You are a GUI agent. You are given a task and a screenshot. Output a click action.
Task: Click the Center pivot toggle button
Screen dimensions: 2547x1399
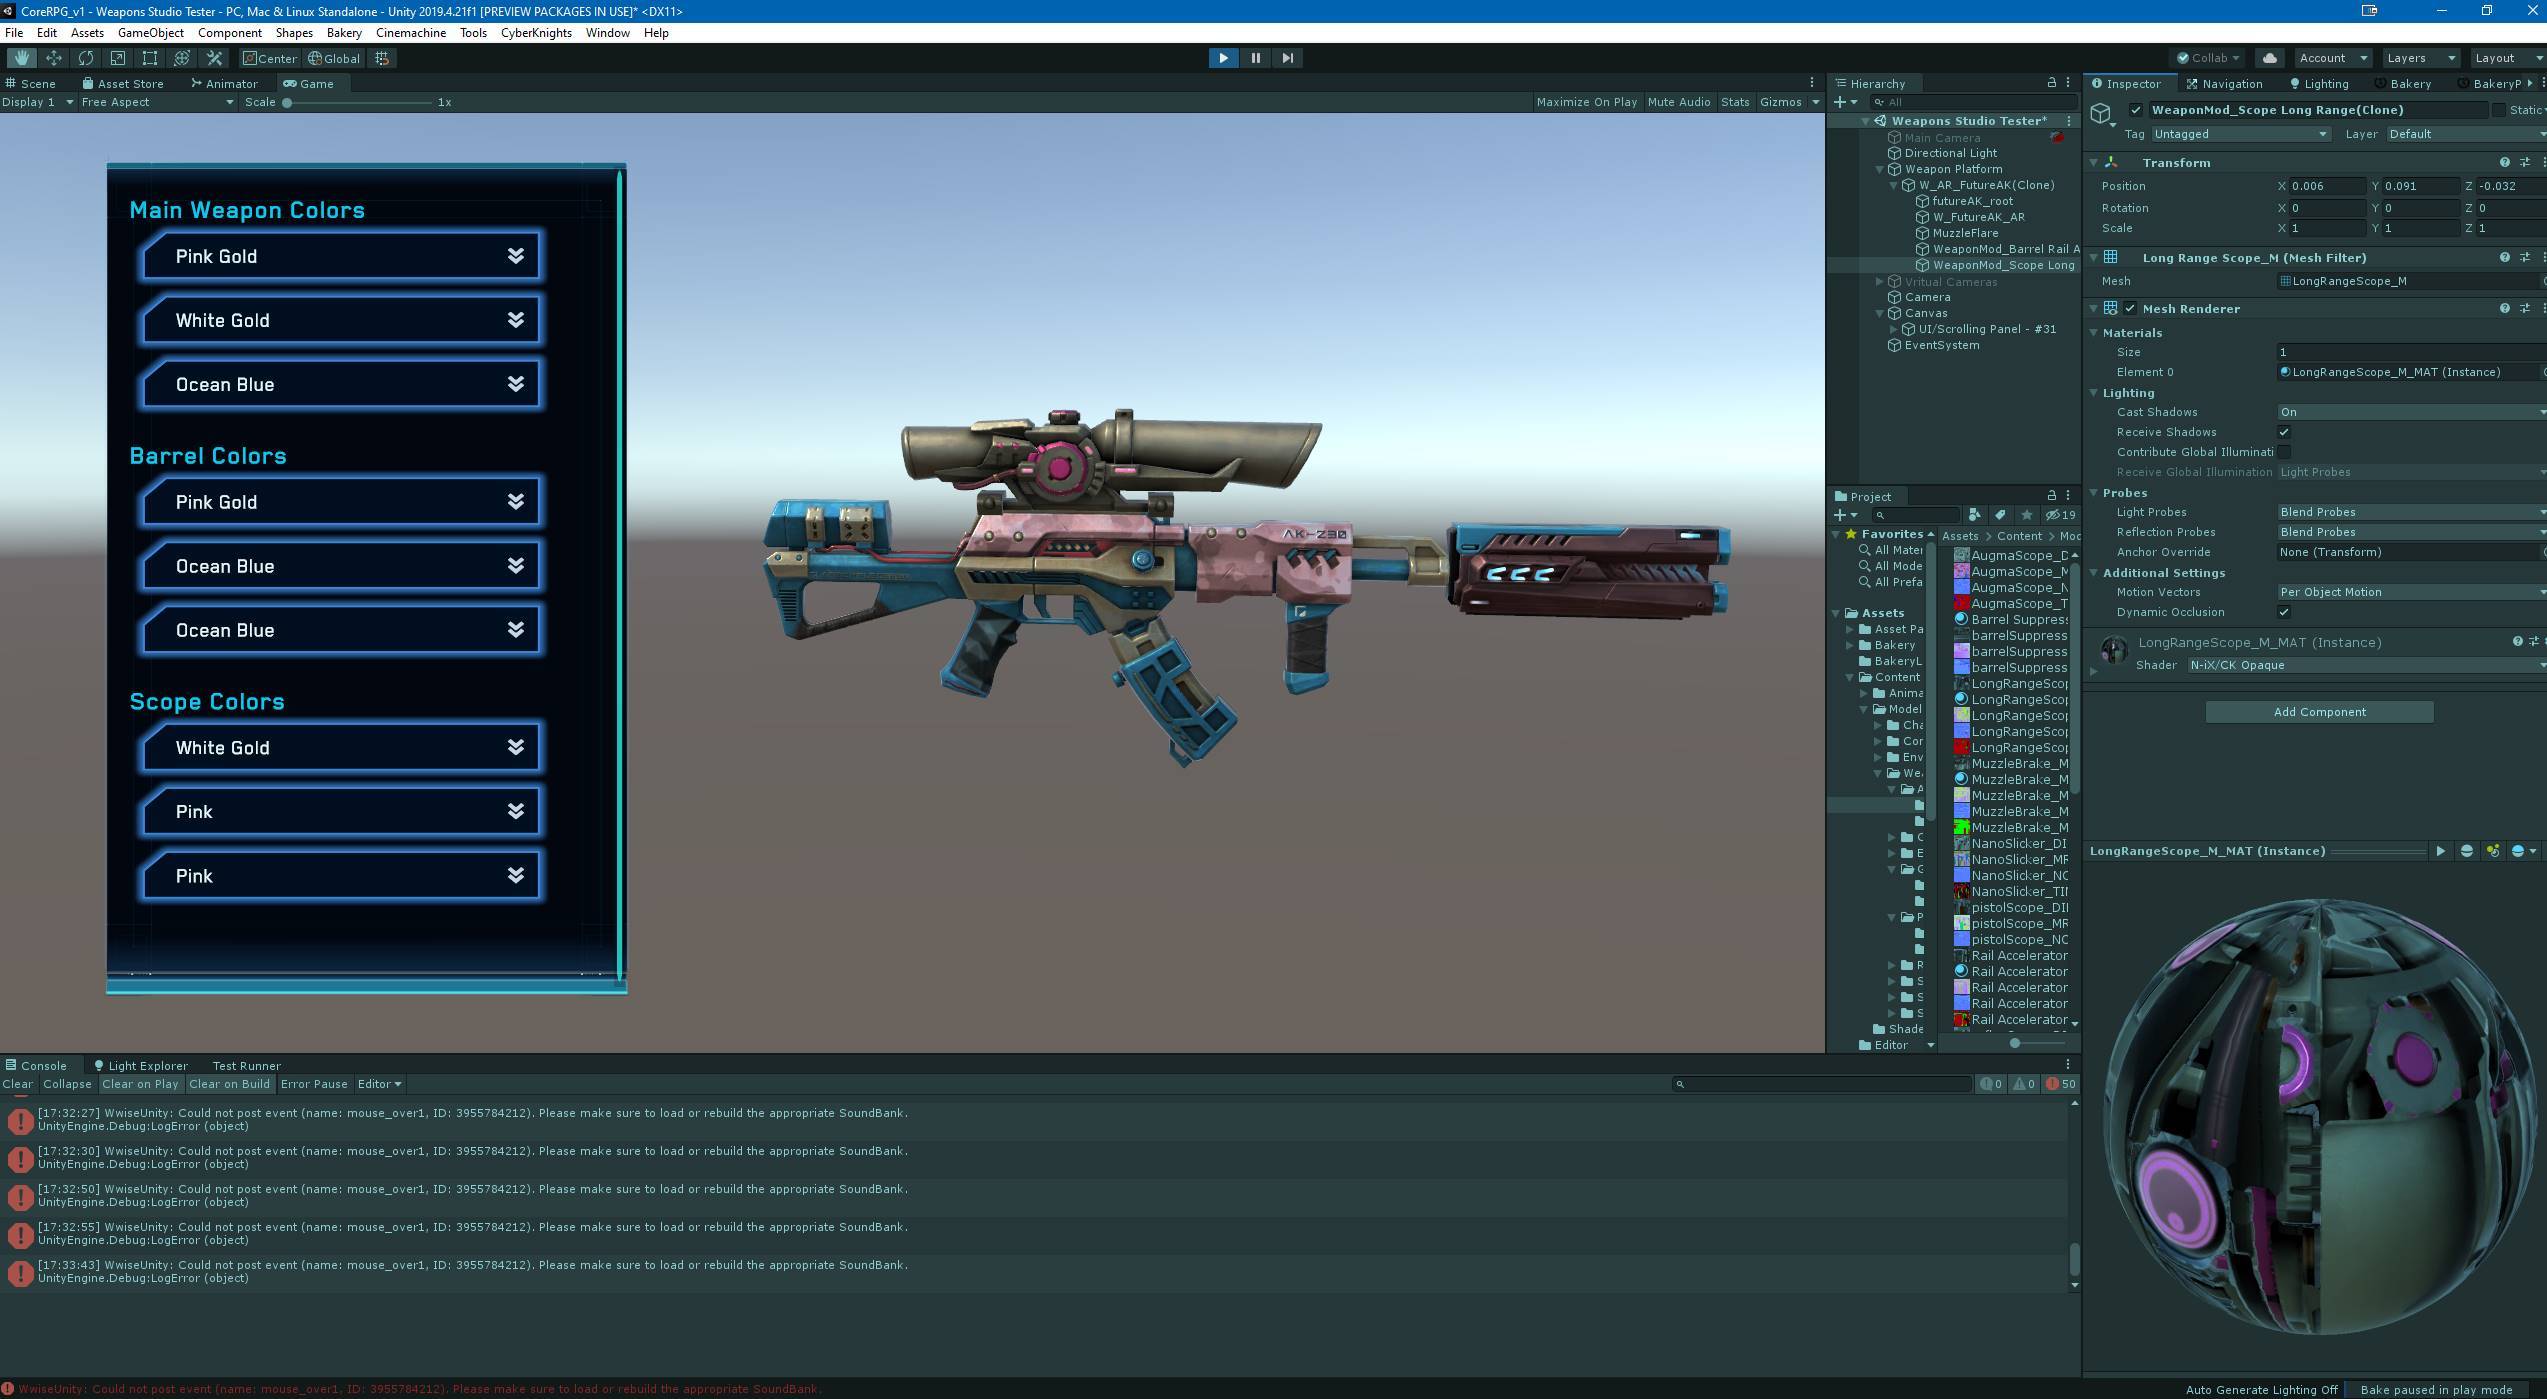click(270, 58)
